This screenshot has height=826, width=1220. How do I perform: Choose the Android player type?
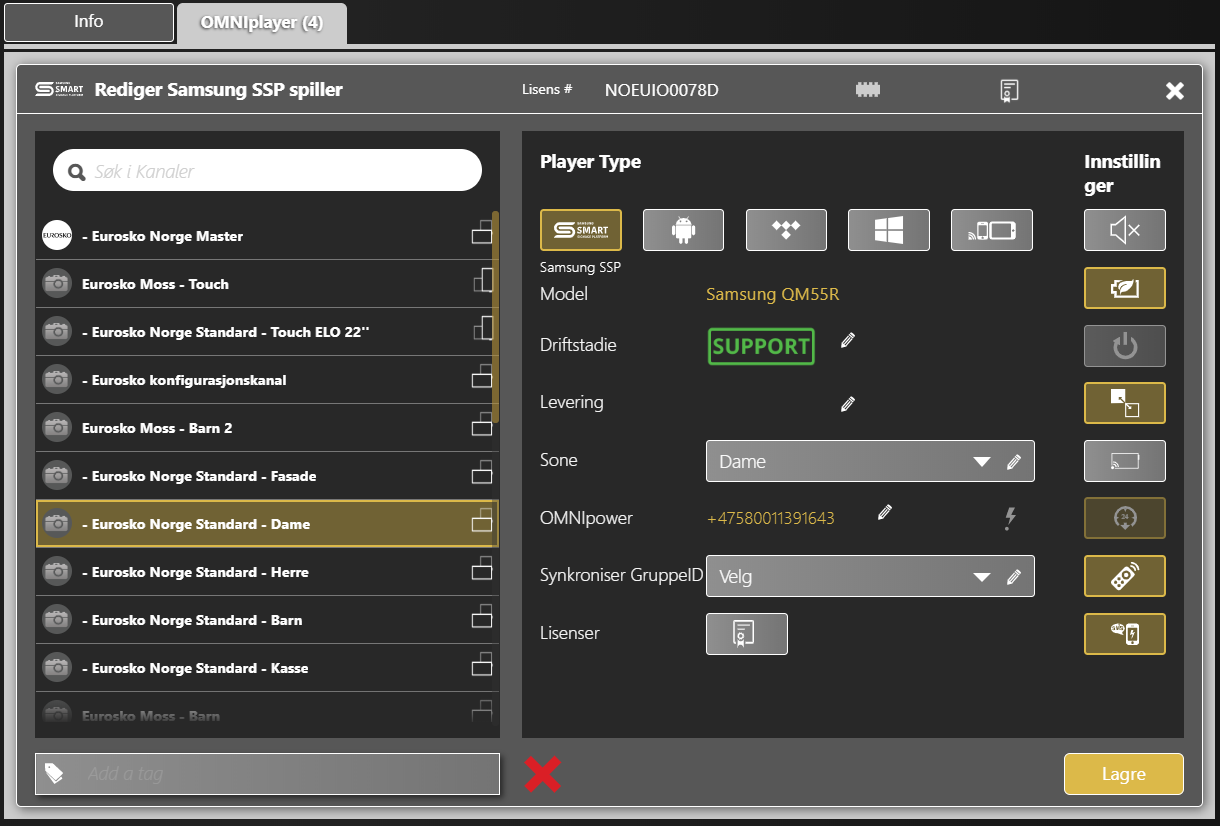coord(684,230)
